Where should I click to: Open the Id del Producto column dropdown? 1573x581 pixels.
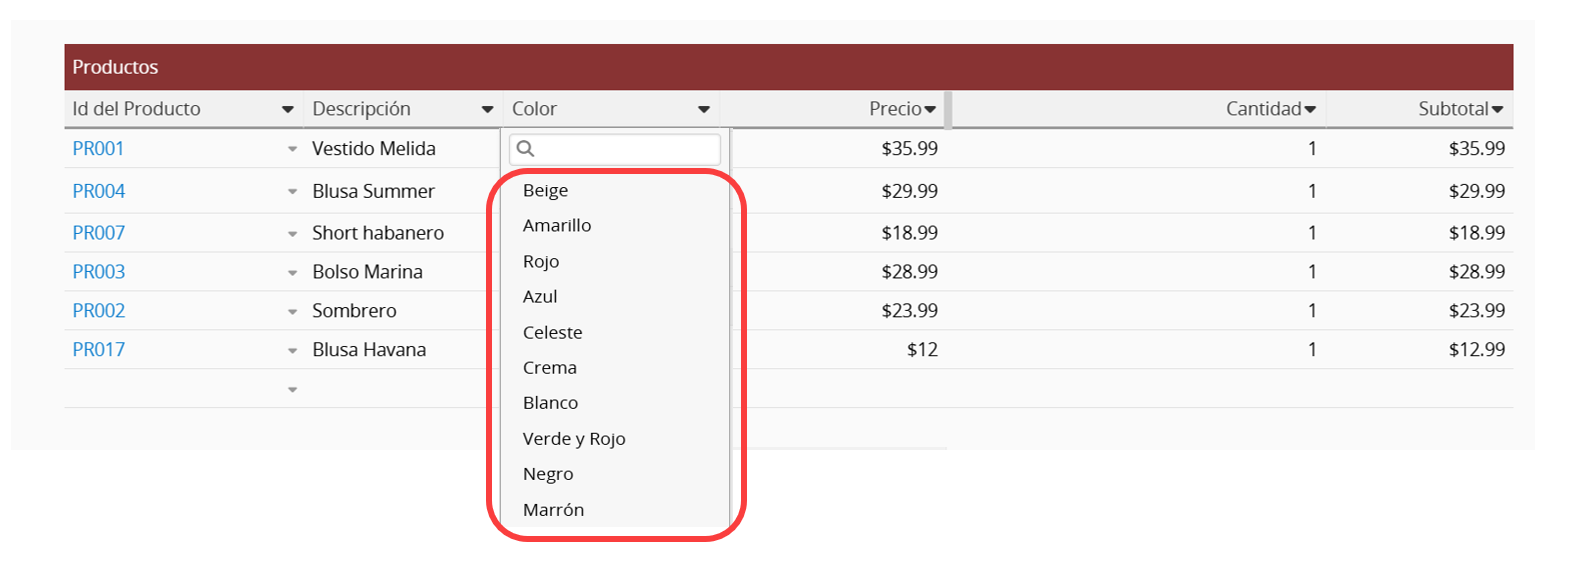point(288,110)
